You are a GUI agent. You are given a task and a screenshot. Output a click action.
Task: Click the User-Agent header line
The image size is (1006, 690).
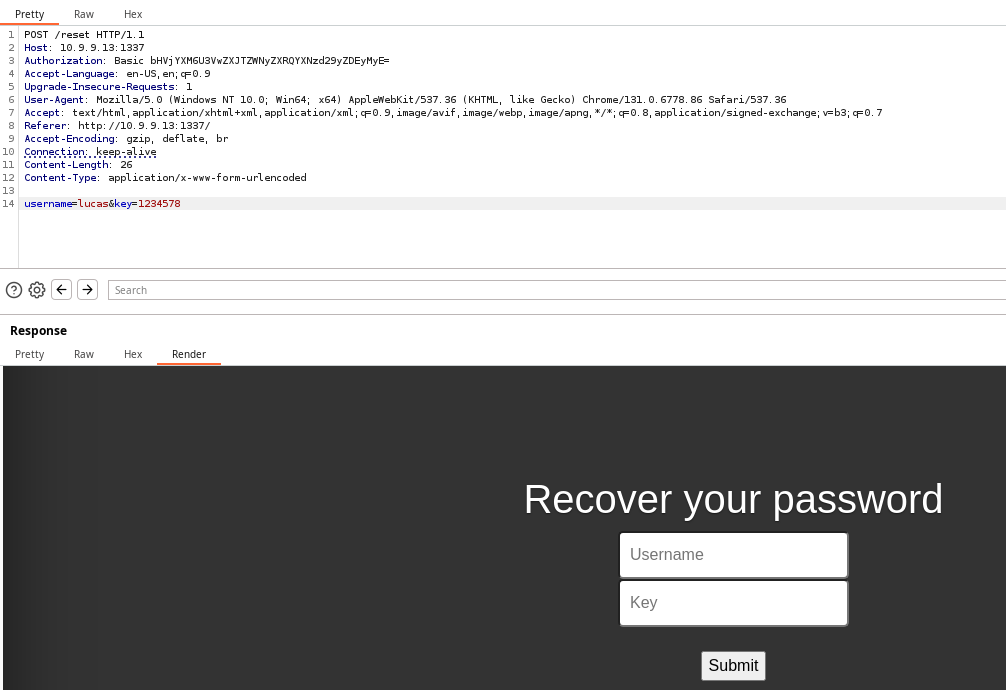pos(405,99)
